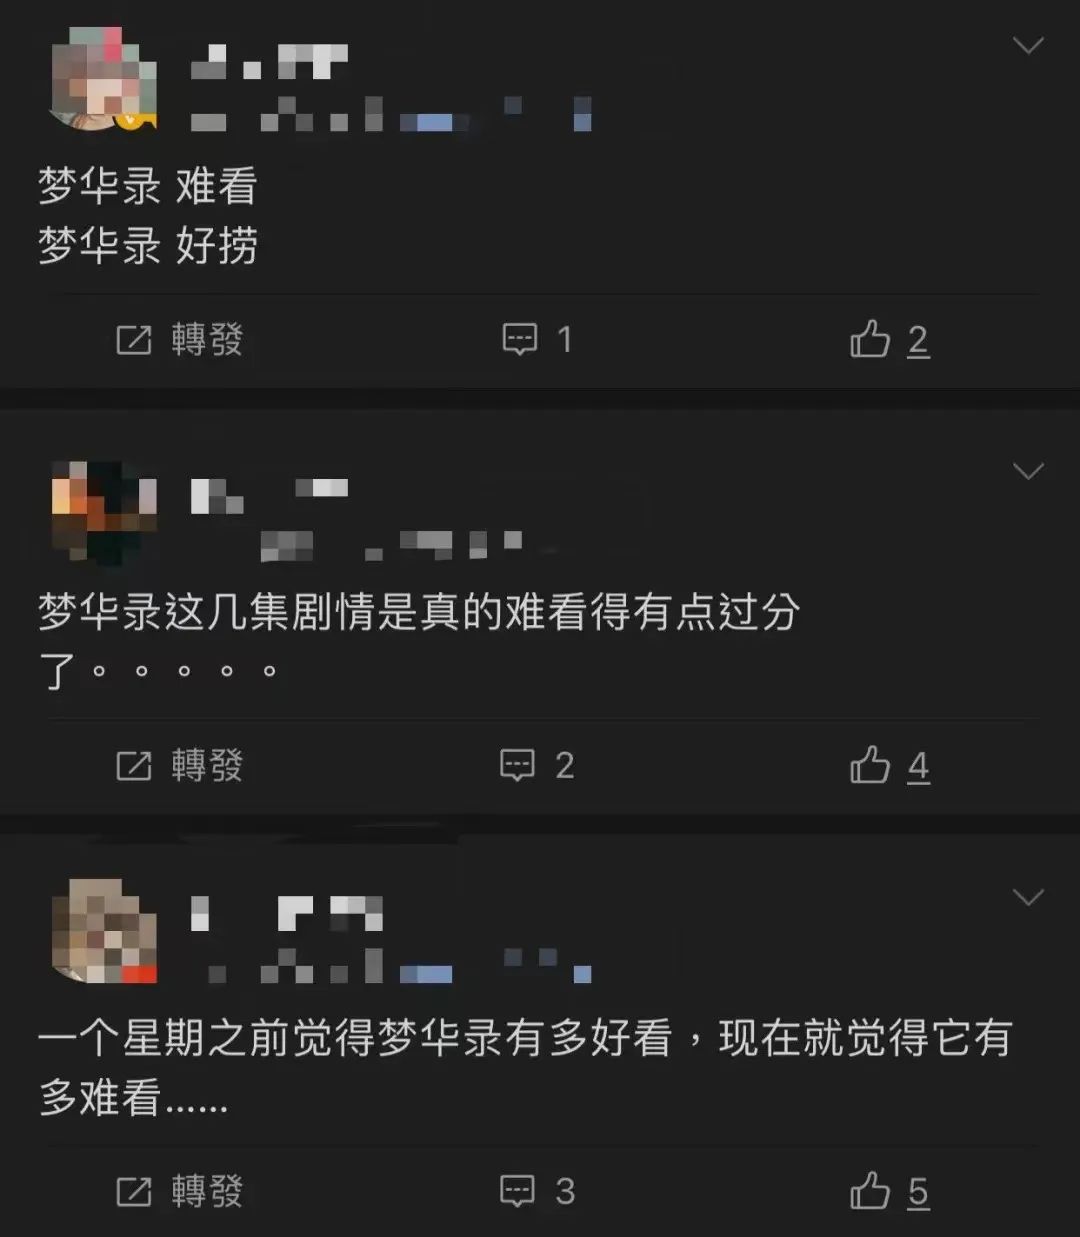
Task: Click the like count 4 on second post
Action: pyautogui.click(x=919, y=767)
